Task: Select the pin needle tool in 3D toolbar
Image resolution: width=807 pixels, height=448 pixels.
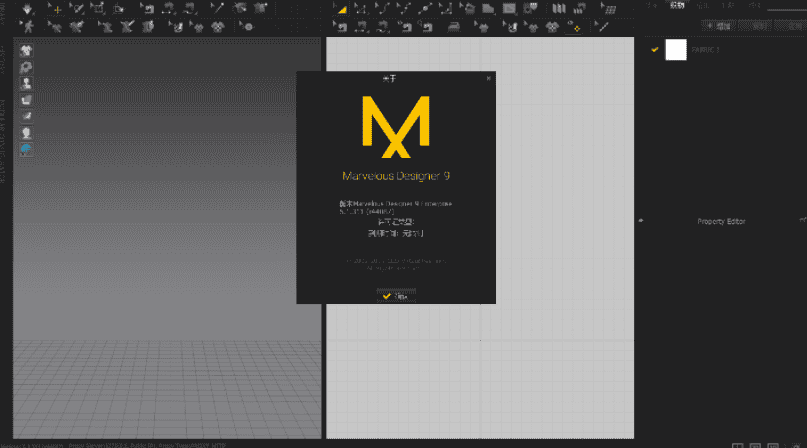Action: (x=218, y=8)
